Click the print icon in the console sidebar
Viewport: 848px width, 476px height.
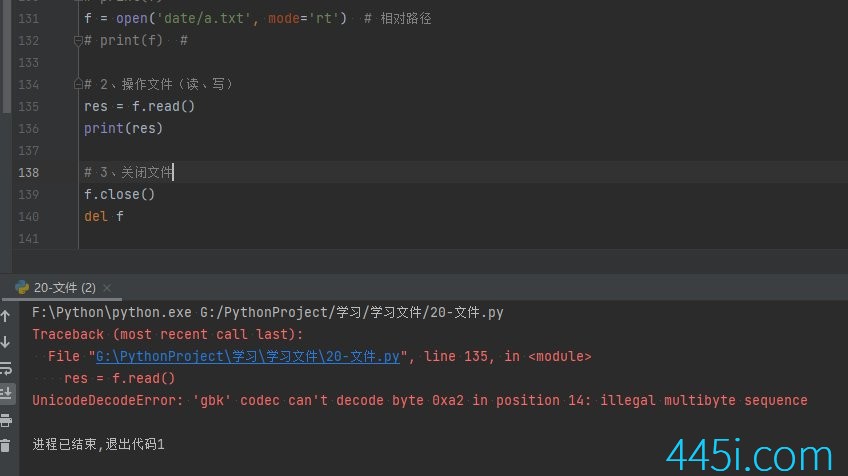(x=6, y=420)
